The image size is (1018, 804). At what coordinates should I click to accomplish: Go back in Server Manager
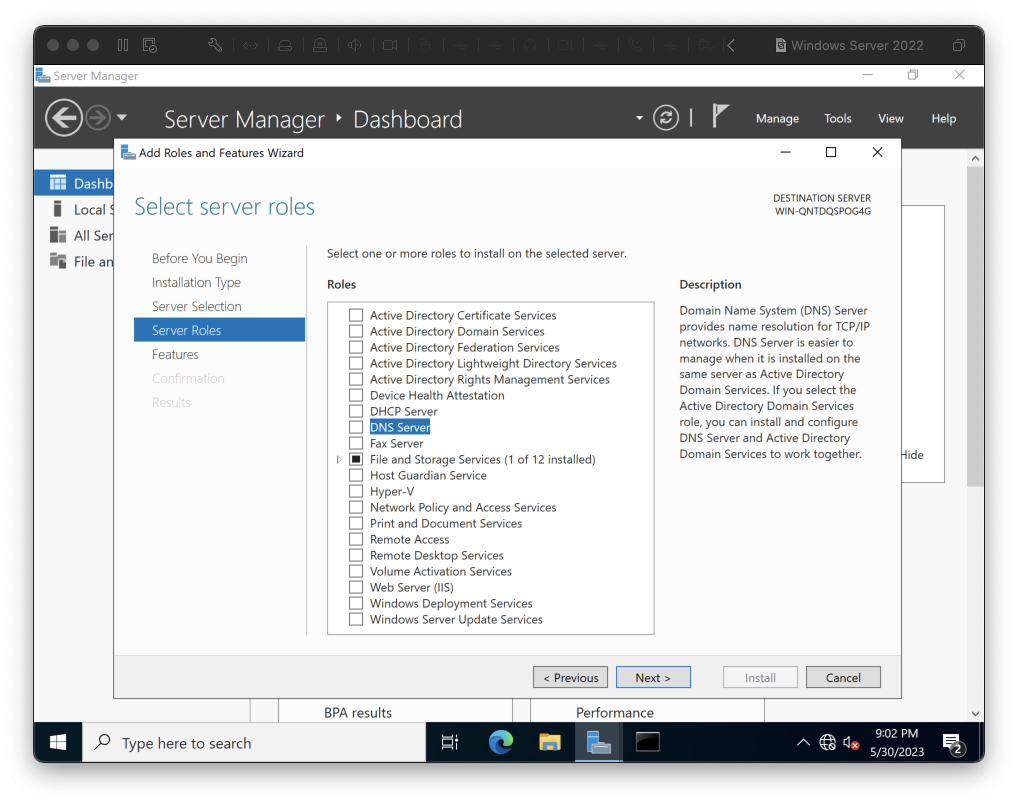64,118
